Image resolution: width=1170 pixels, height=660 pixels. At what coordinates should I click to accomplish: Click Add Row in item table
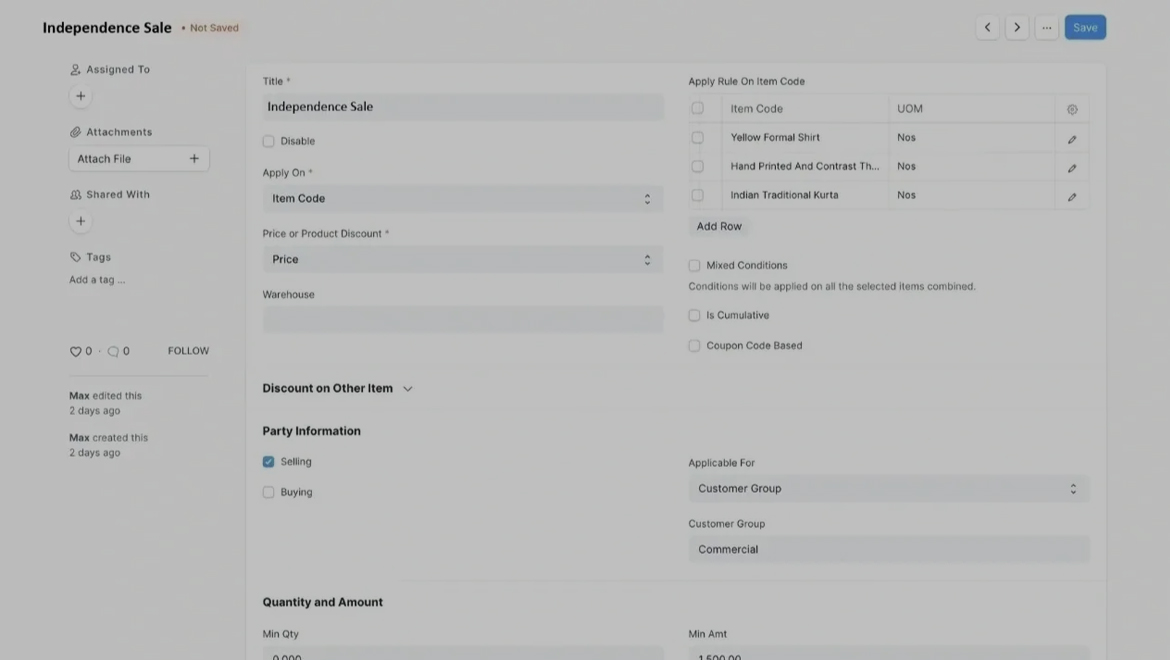point(719,226)
